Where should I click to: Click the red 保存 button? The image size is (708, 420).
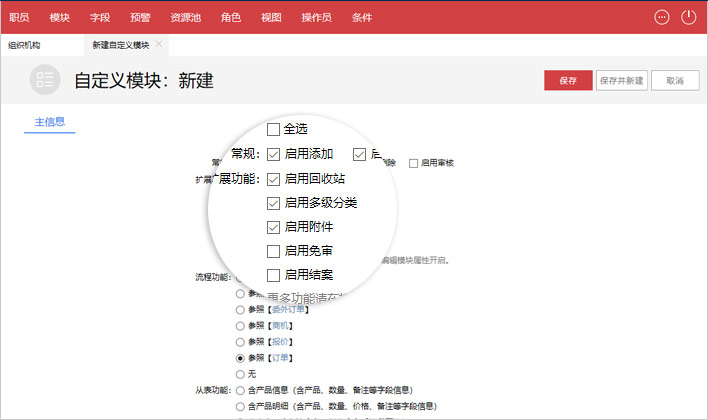(568, 81)
